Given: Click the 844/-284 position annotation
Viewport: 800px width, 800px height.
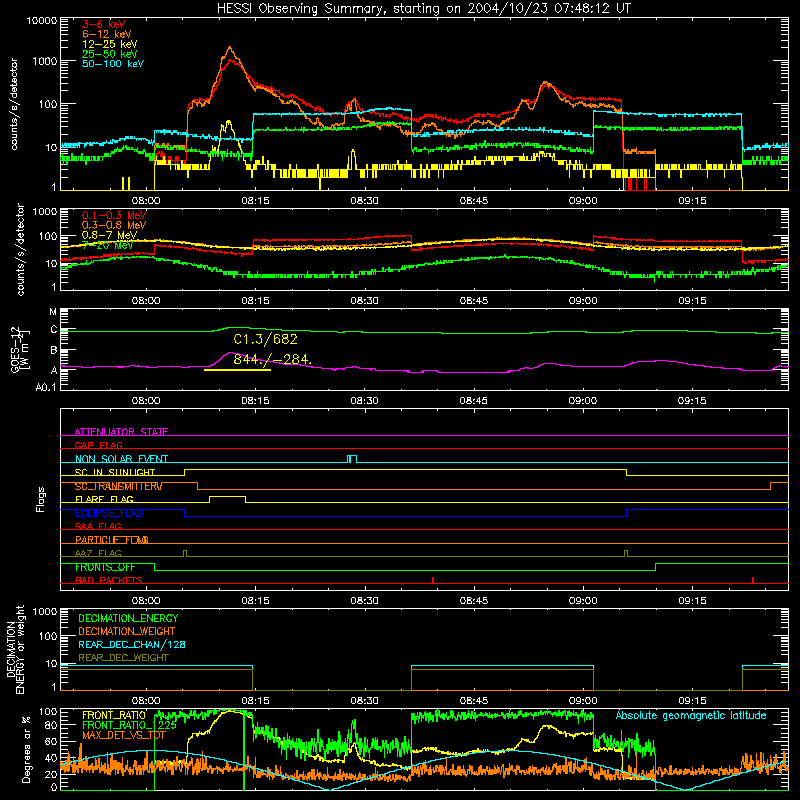Looking at the screenshot, I should 272,360.
